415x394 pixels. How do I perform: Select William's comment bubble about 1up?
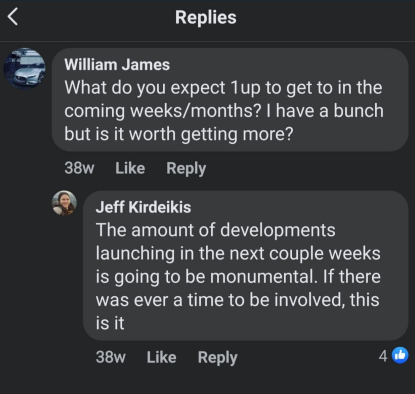[x=230, y=100]
